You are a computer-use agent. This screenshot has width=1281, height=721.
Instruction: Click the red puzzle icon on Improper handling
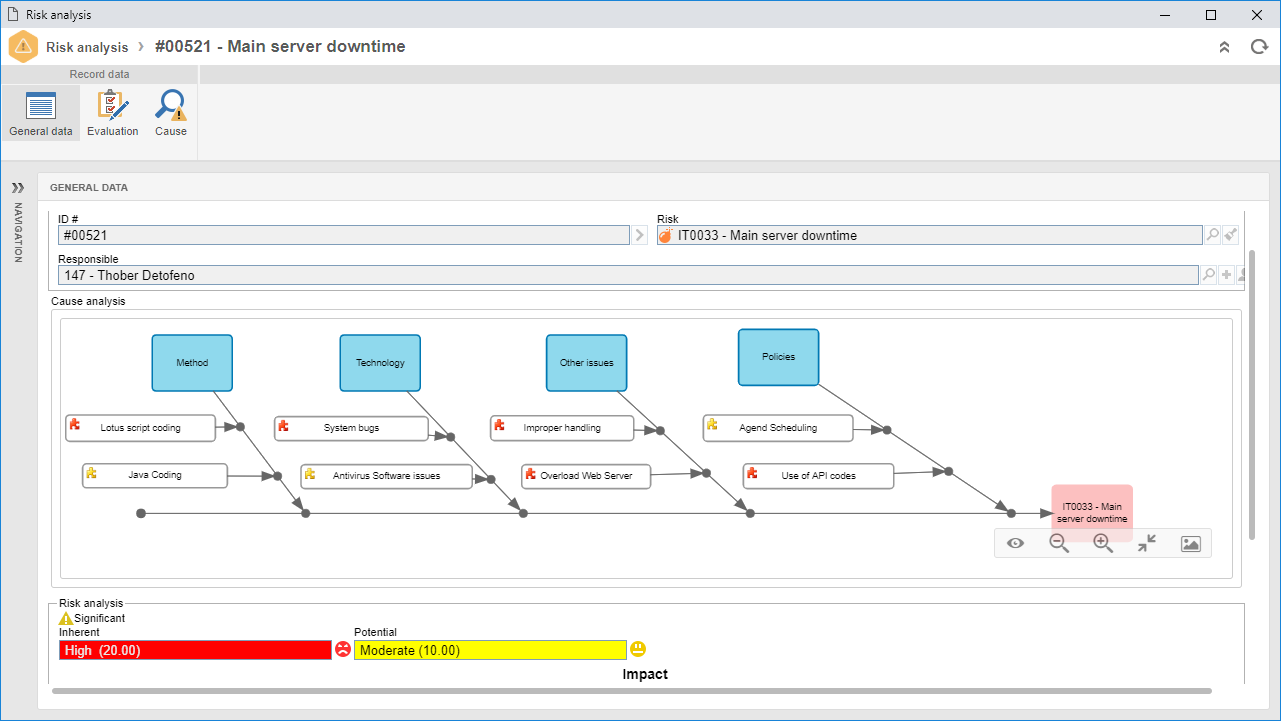point(499,425)
